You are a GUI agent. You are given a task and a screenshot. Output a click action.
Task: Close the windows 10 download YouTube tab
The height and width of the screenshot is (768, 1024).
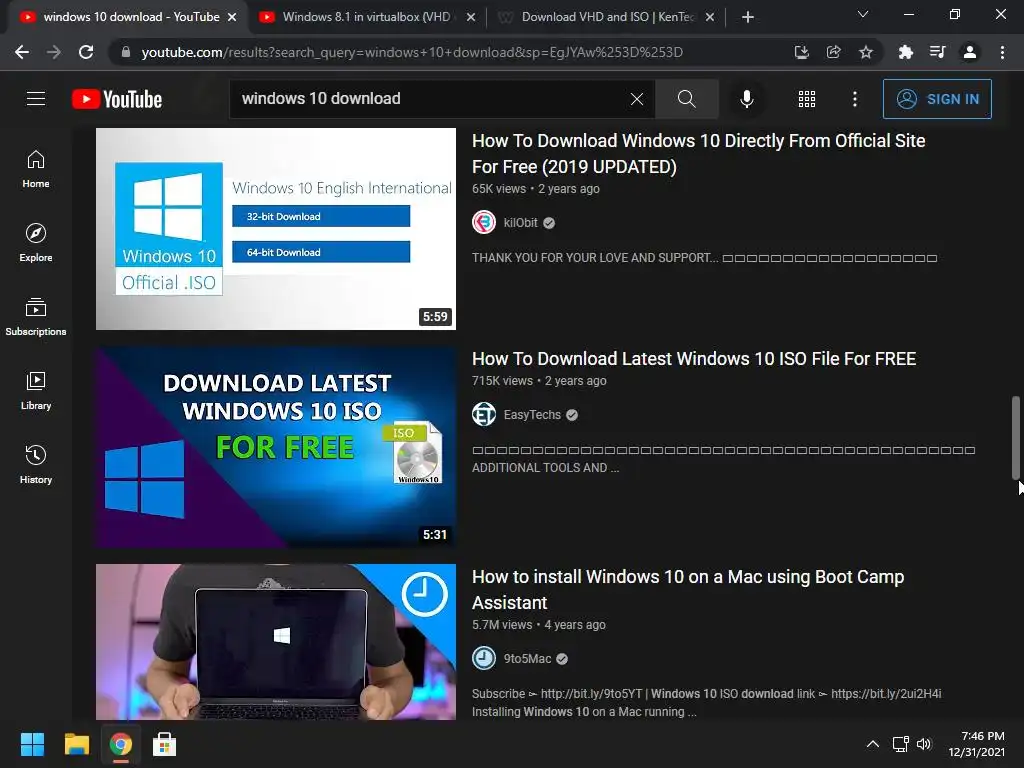coord(232,18)
